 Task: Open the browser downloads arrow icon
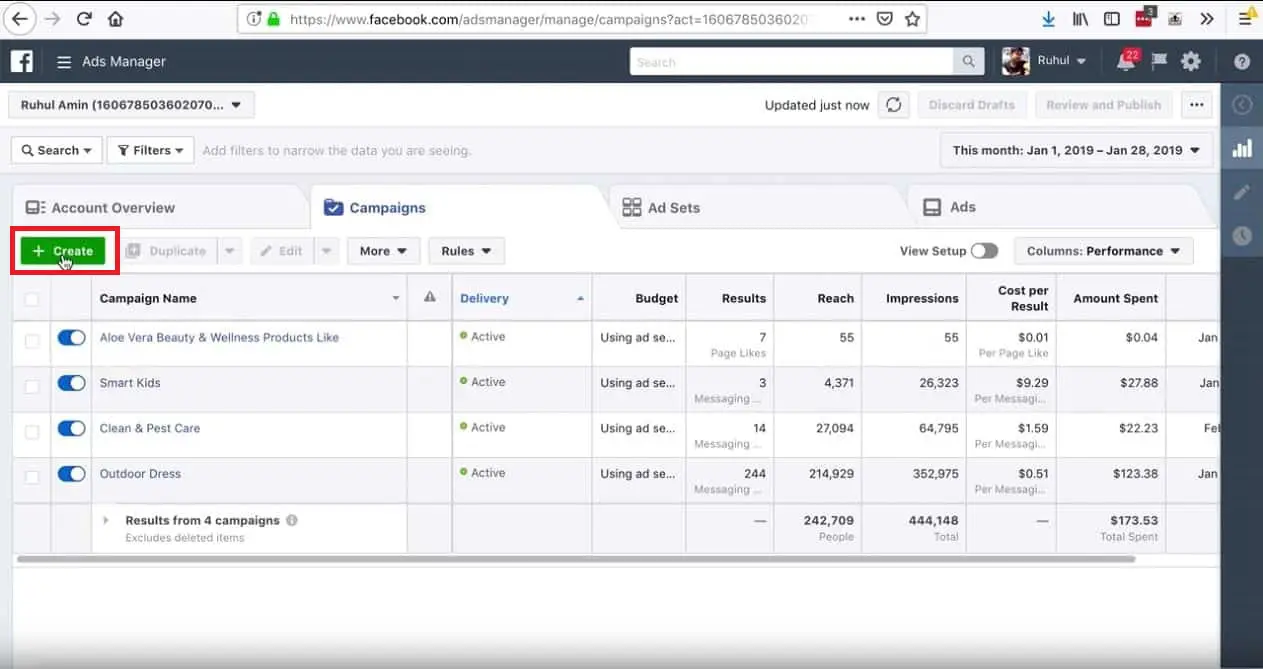pyautogui.click(x=1048, y=18)
